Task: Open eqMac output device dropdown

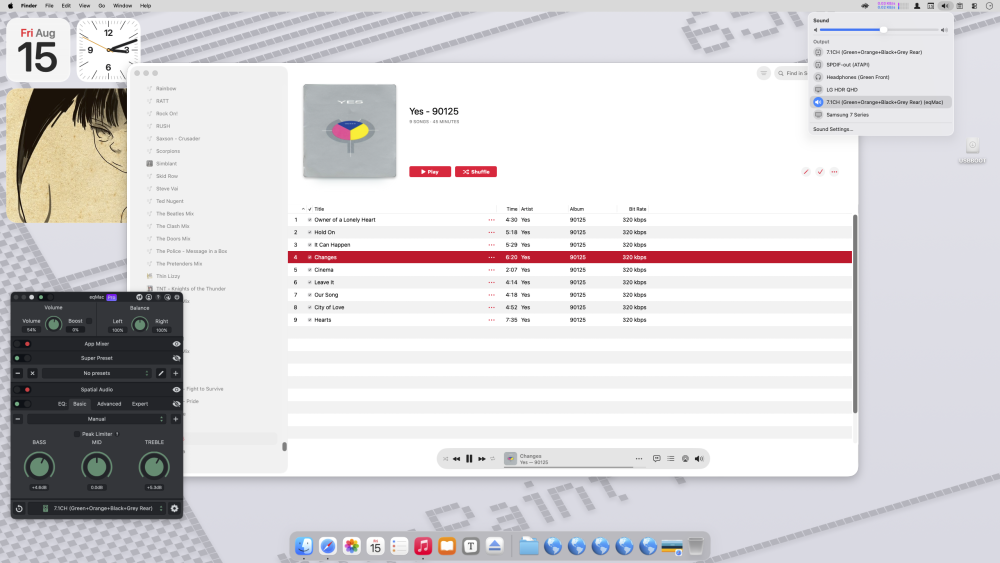Action: click(x=97, y=508)
